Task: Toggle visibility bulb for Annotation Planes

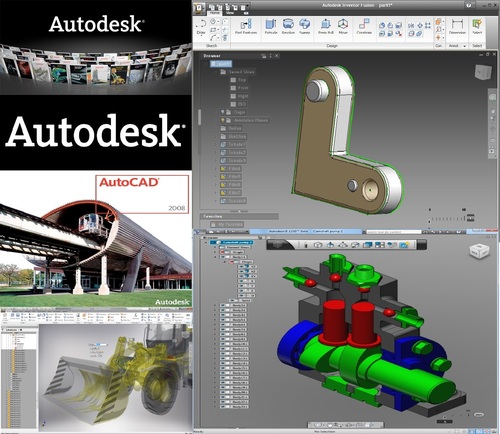Action: click(223, 120)
